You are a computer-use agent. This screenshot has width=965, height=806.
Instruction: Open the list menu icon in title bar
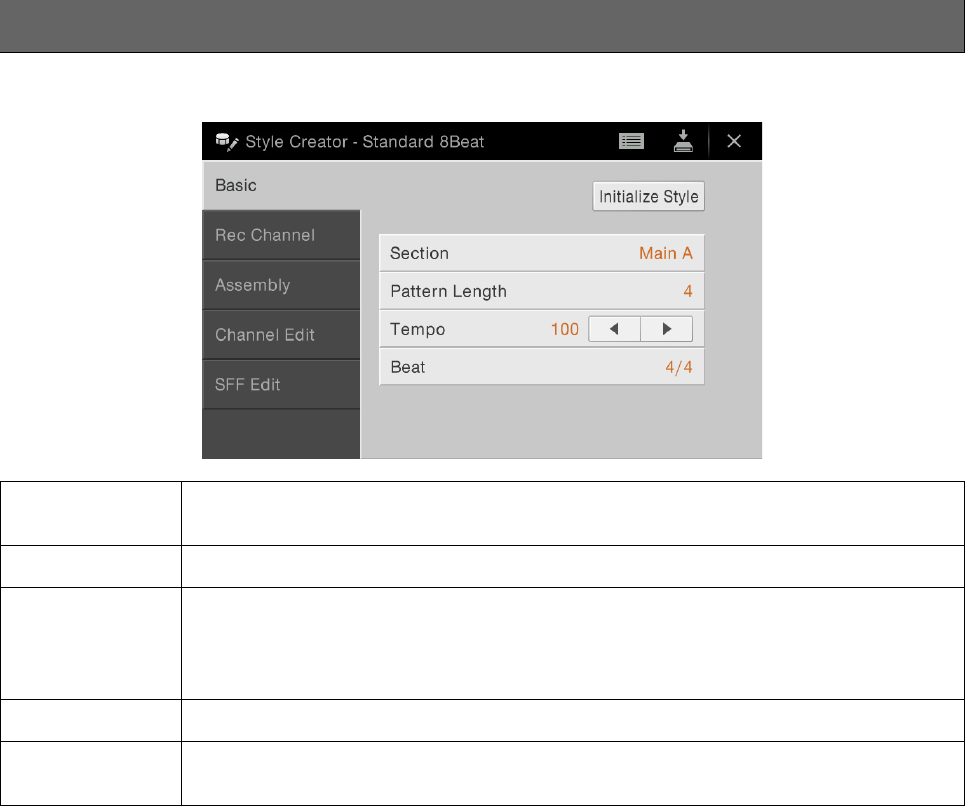coord(631,142)
